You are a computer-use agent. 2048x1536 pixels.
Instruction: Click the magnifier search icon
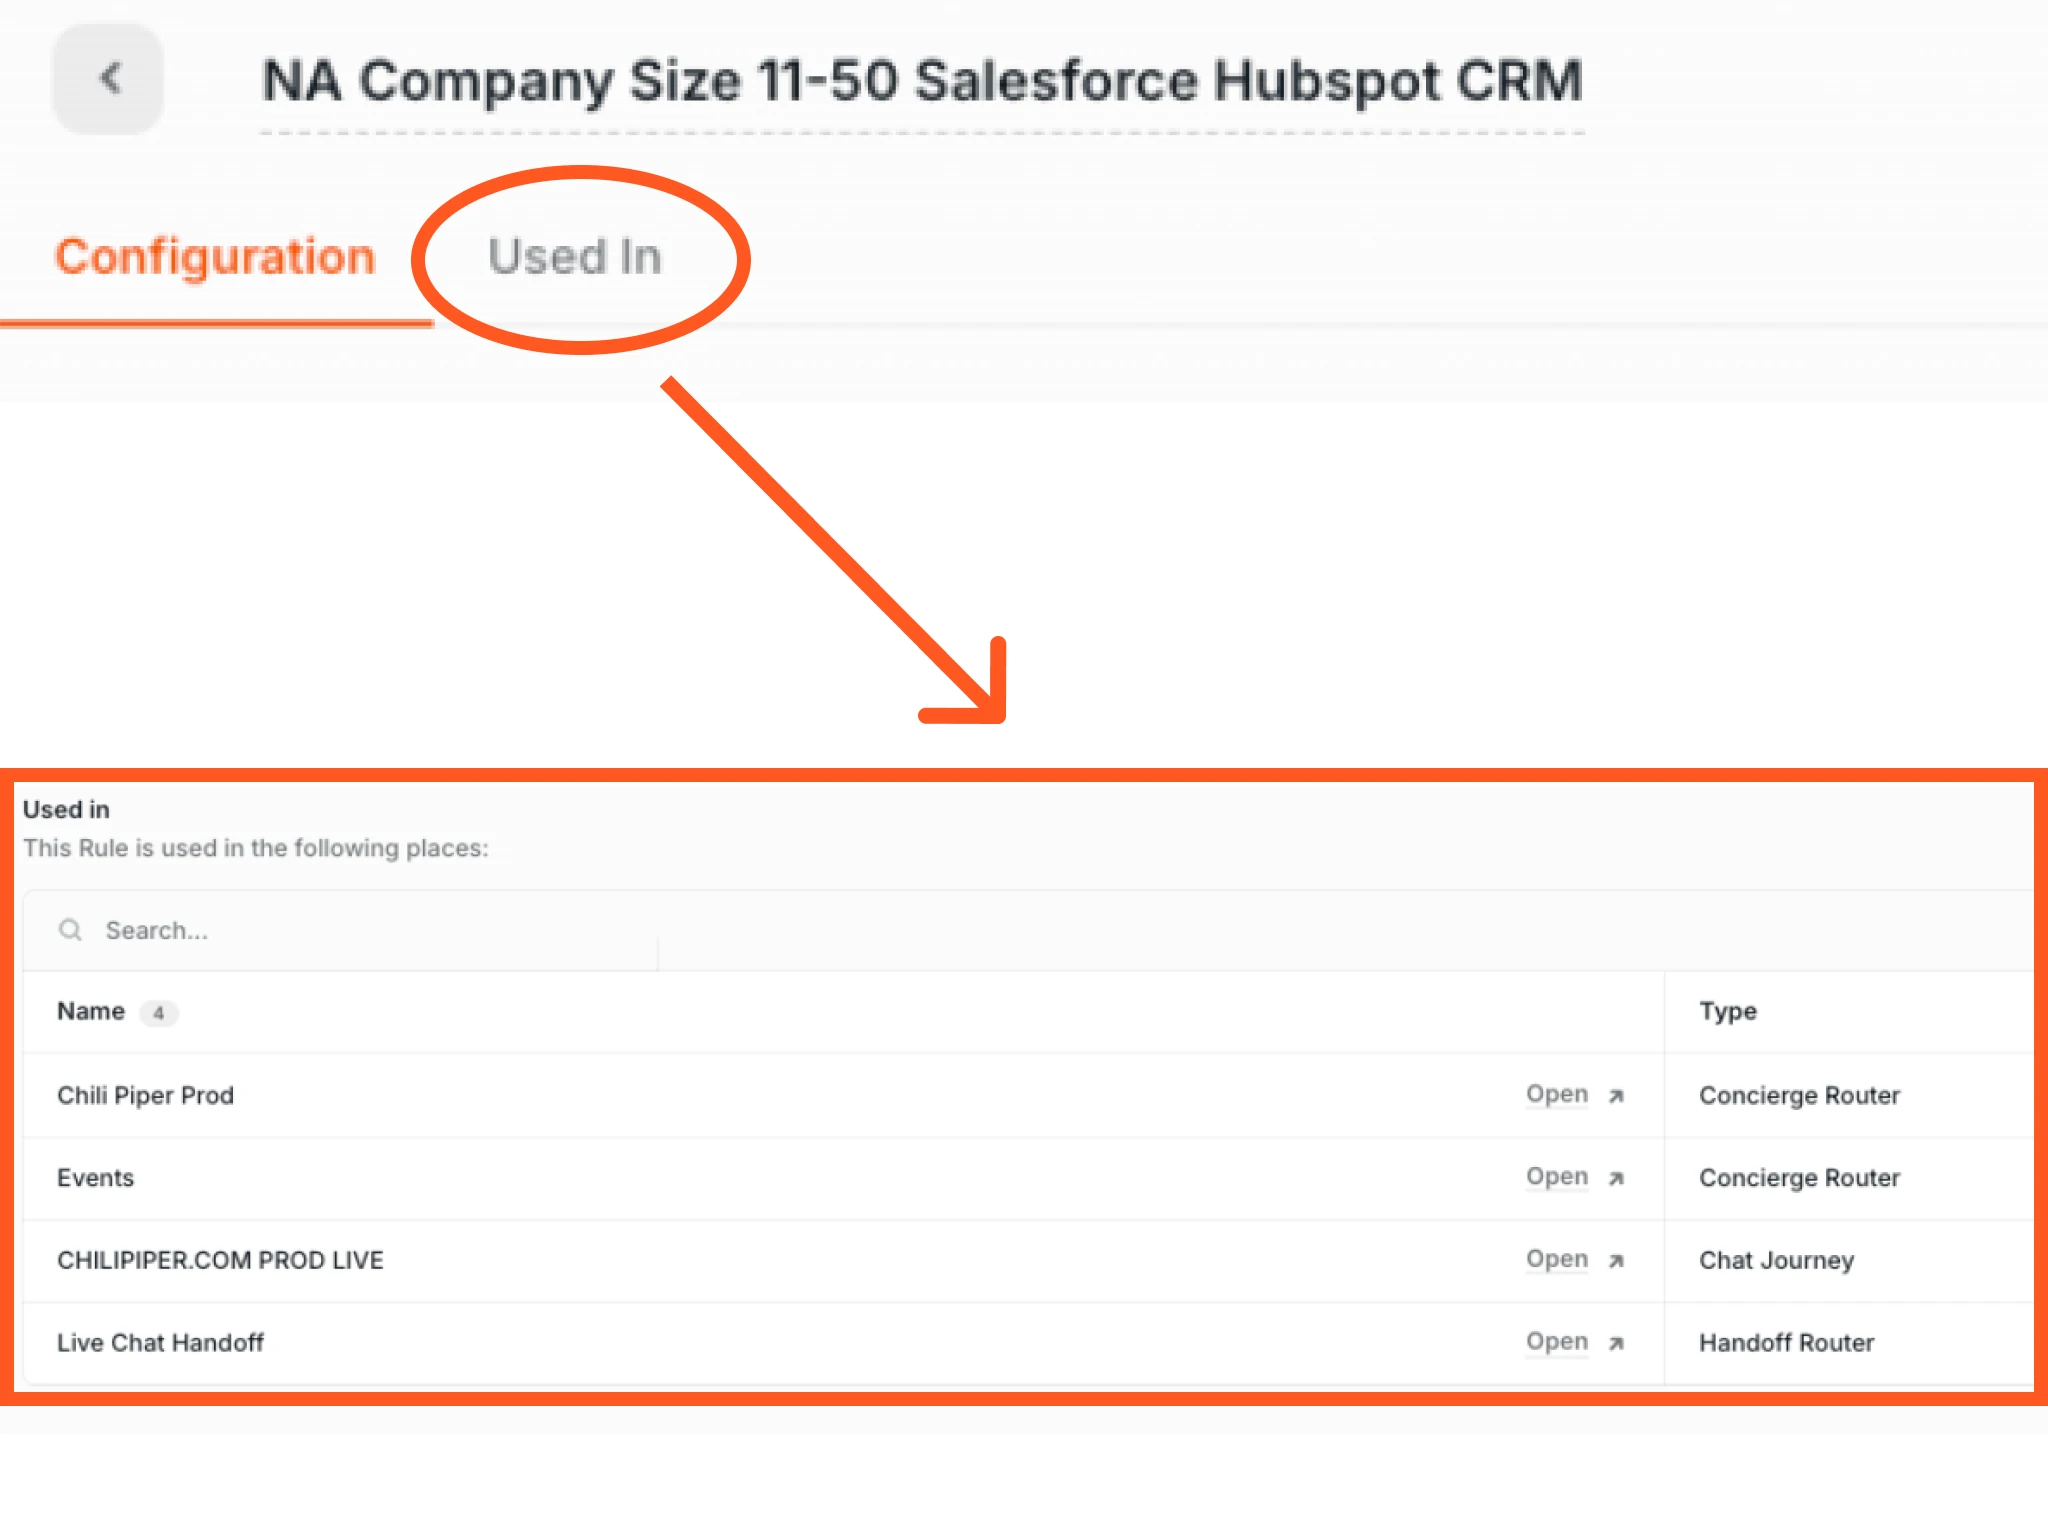(x=70, y=930)
